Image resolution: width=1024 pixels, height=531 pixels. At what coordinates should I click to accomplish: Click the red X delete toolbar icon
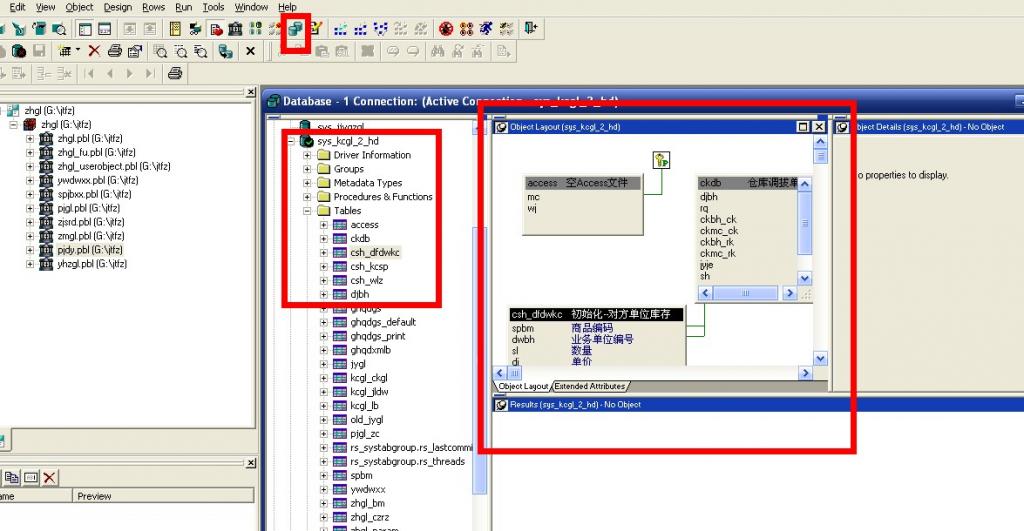[x=94, y=51]
